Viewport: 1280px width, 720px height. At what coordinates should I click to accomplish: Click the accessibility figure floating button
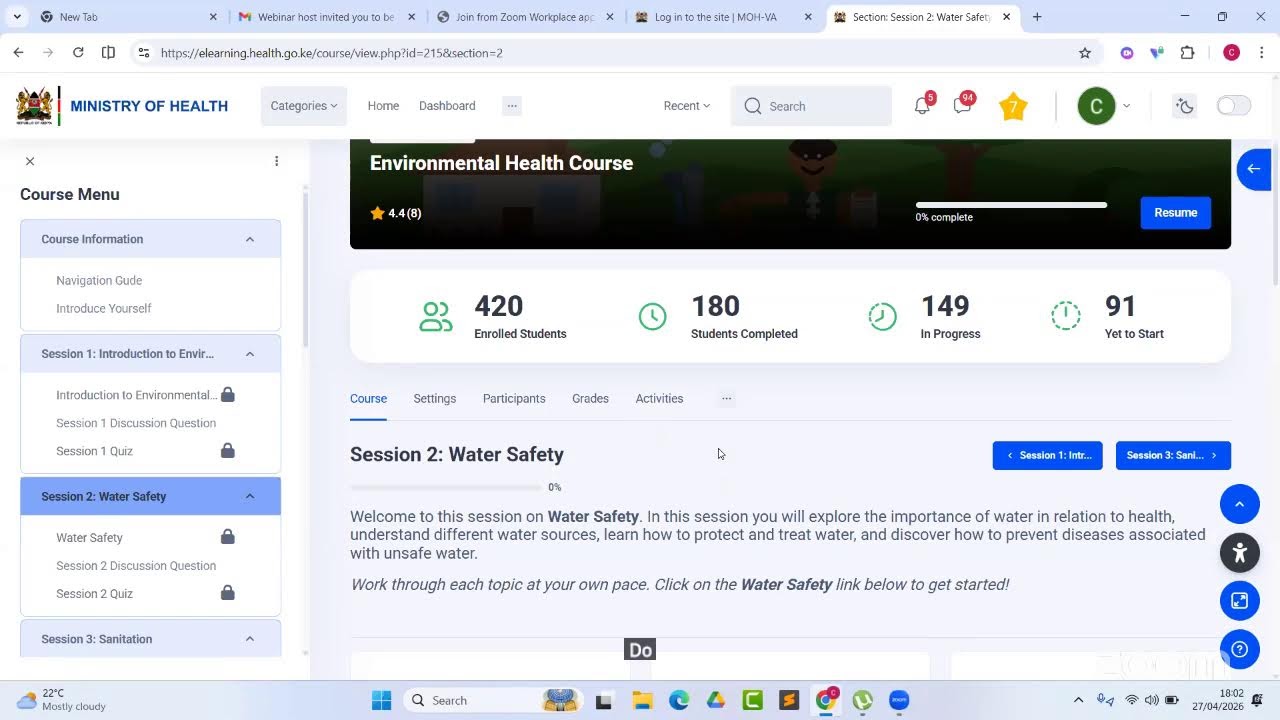pyautogui.click(x=1239, y=552)
